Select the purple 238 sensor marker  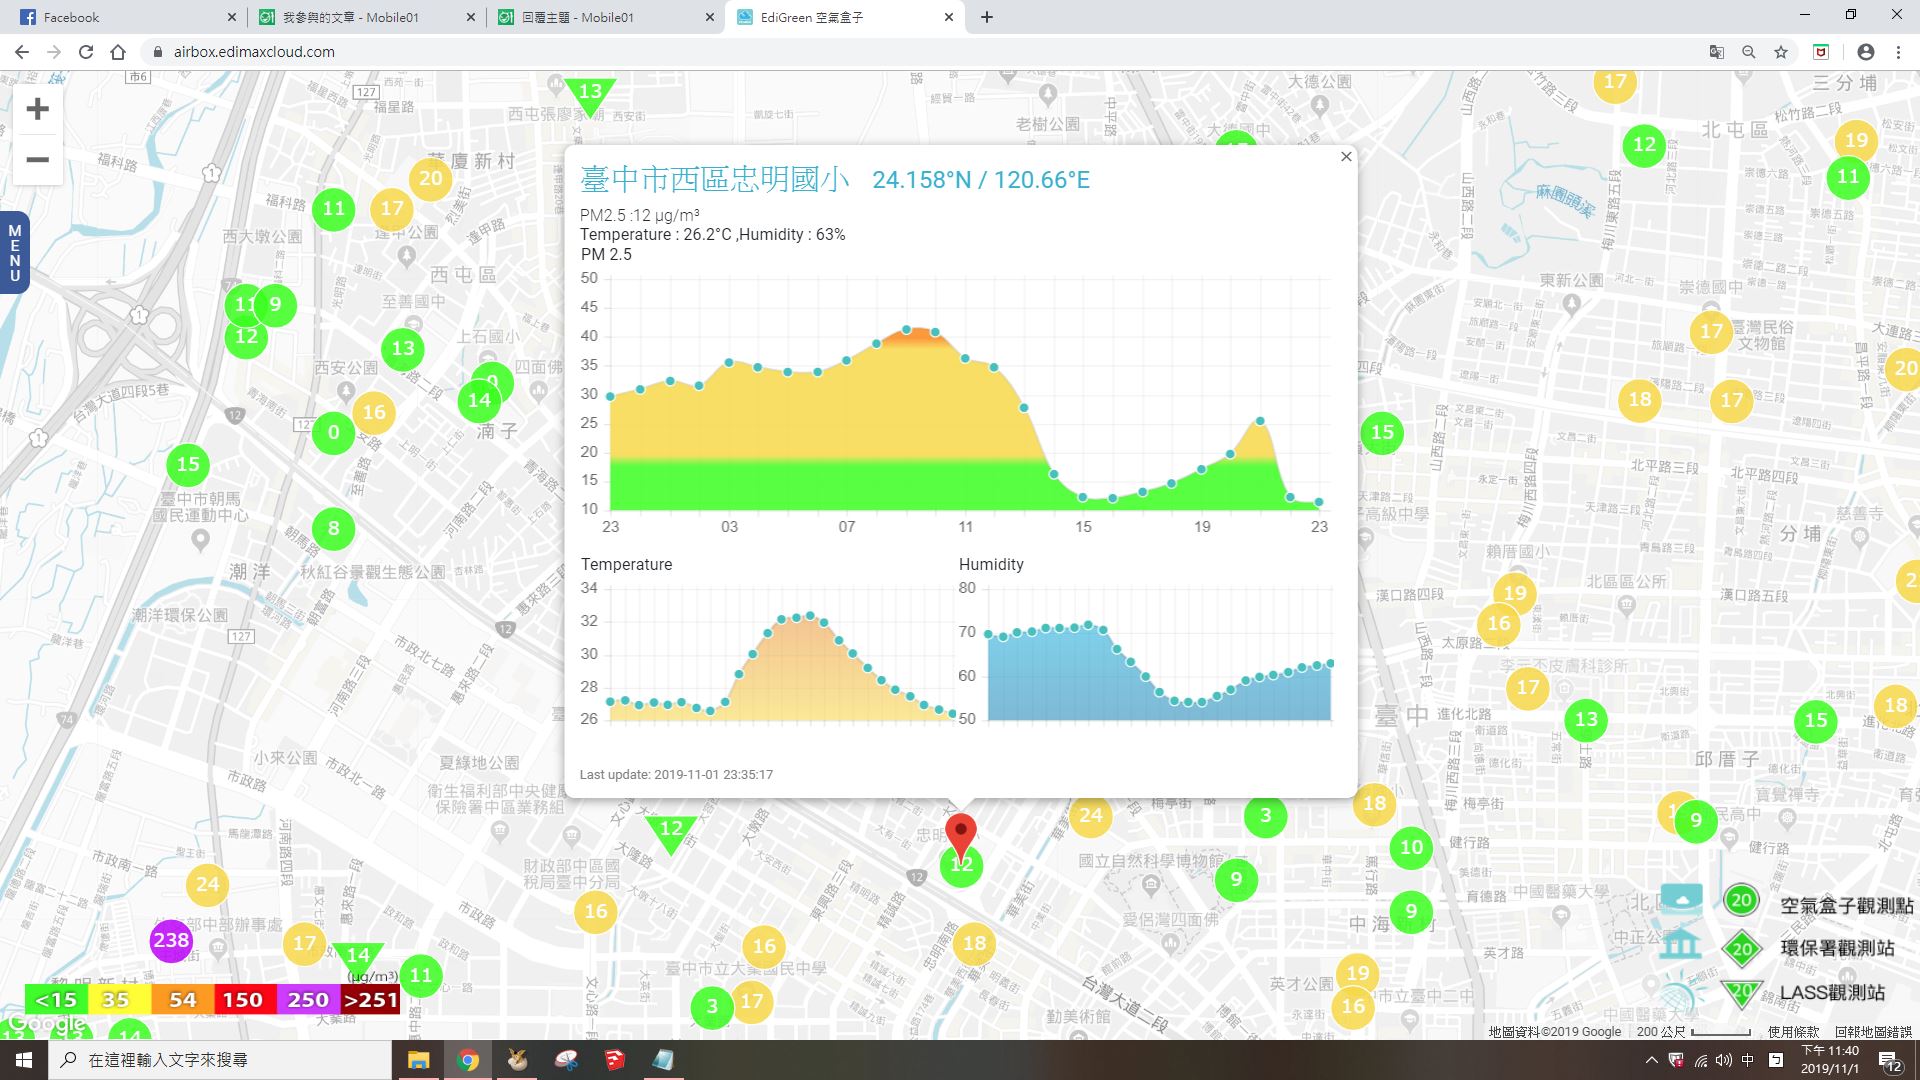(171, 940)
